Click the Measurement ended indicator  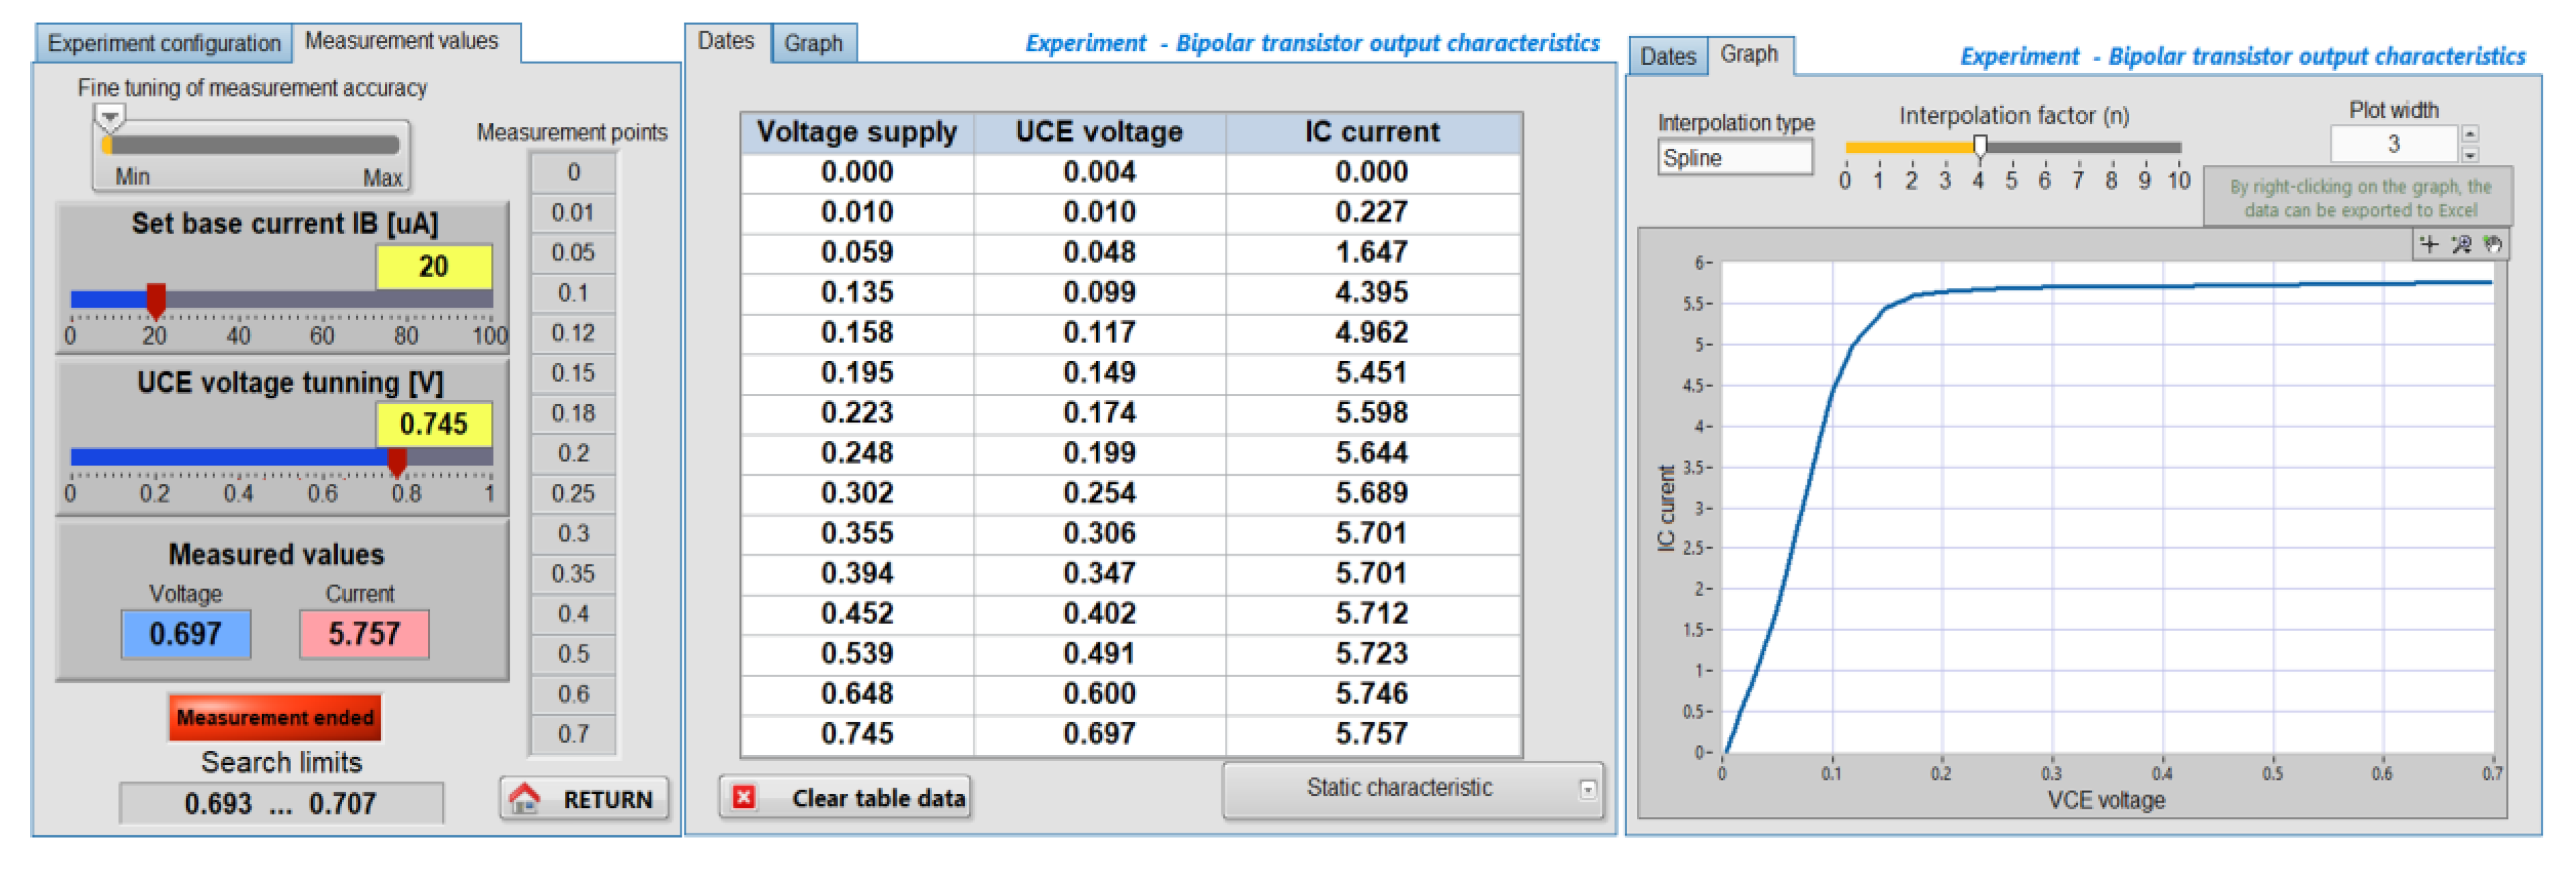coord(274,718)
